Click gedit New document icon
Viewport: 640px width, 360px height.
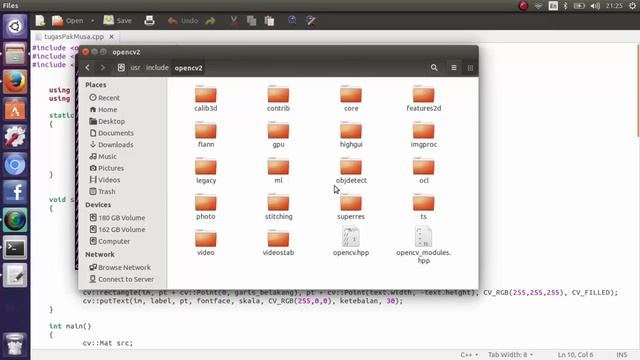tap(40, 20)
